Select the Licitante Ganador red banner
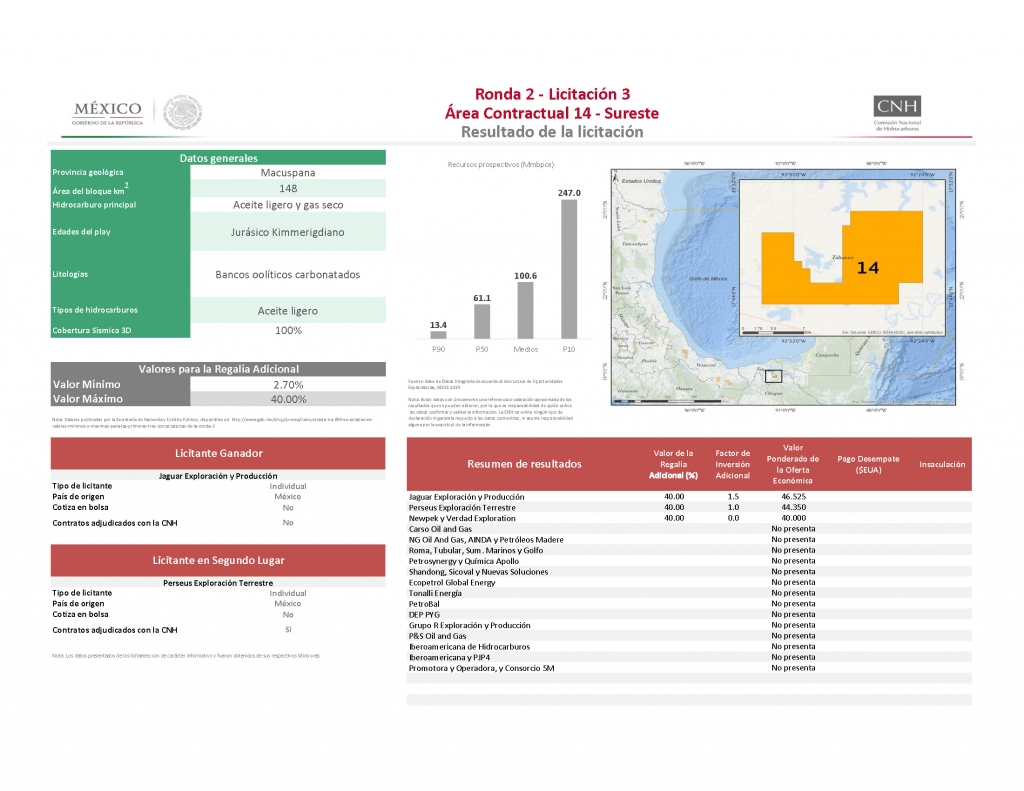This screenshot has width=1024, height=791. [218, 453]
